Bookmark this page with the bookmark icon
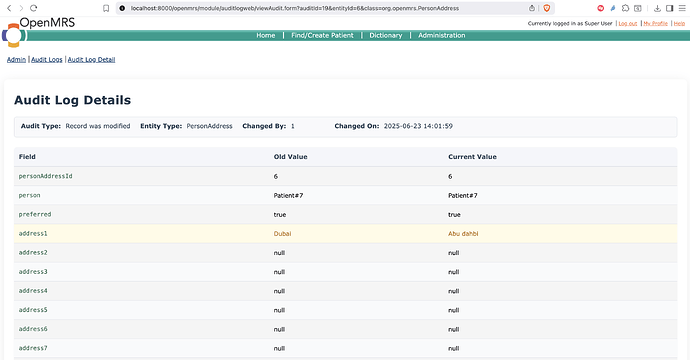The image size is (690, 360). 106,8
